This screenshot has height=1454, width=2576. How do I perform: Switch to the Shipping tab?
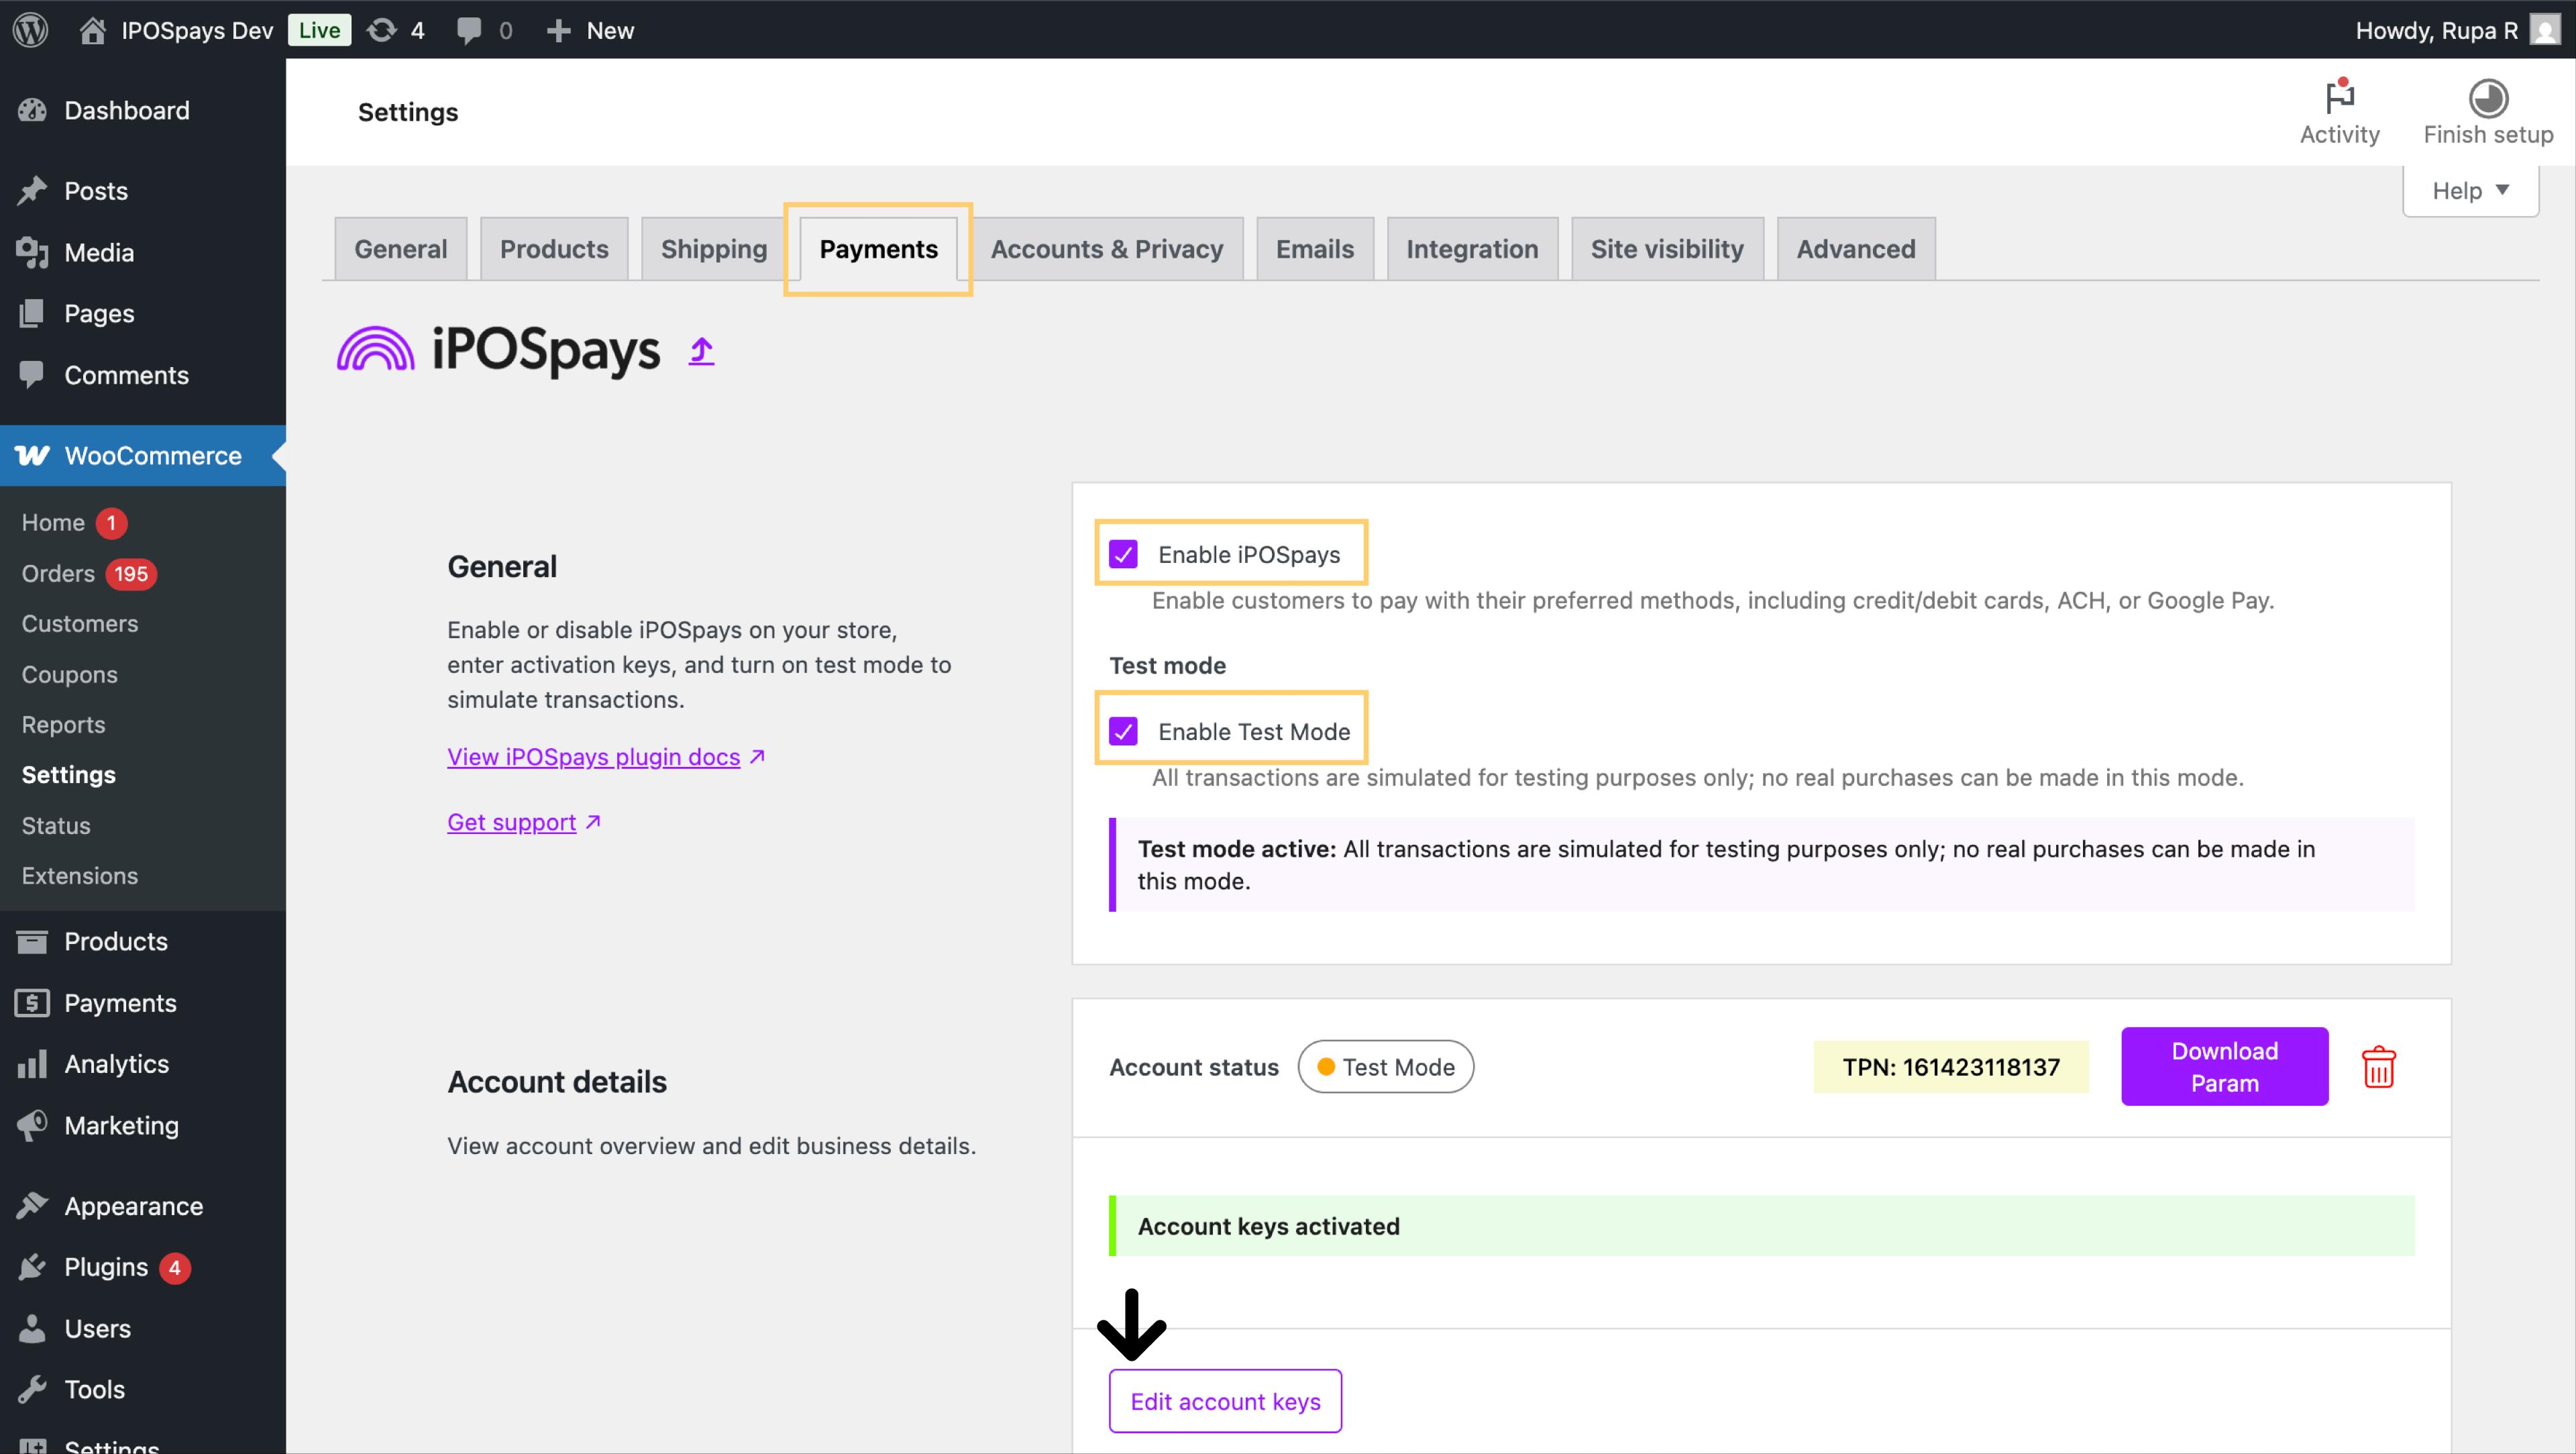click(713, 249)
